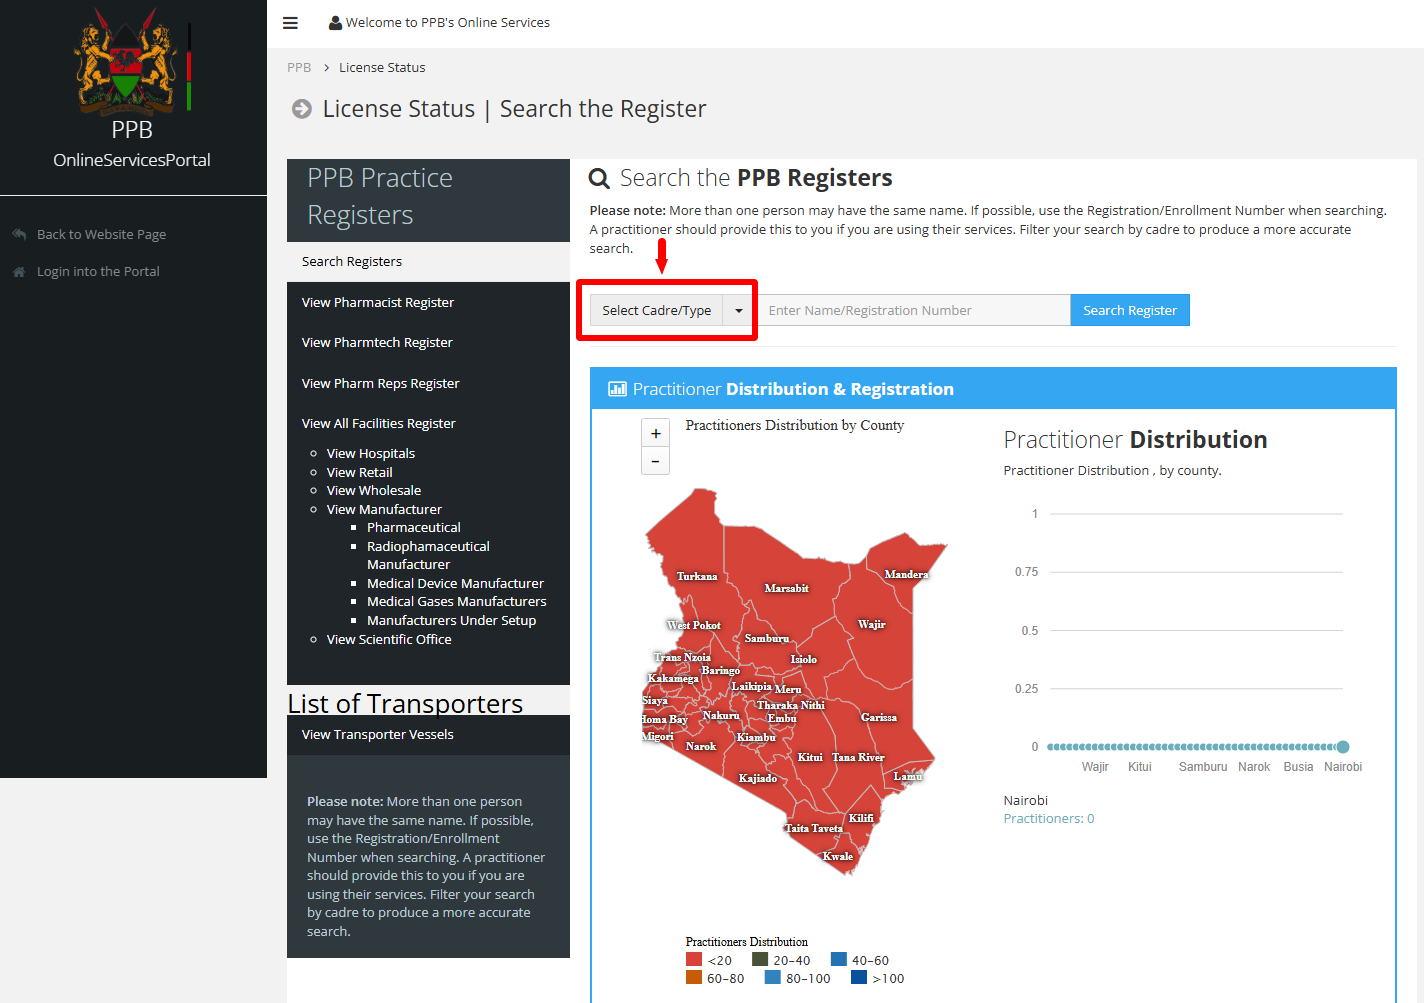Open View Pharmacist Register
The width and height of the screenshot is (1424, 1003).
coord(378,302)
